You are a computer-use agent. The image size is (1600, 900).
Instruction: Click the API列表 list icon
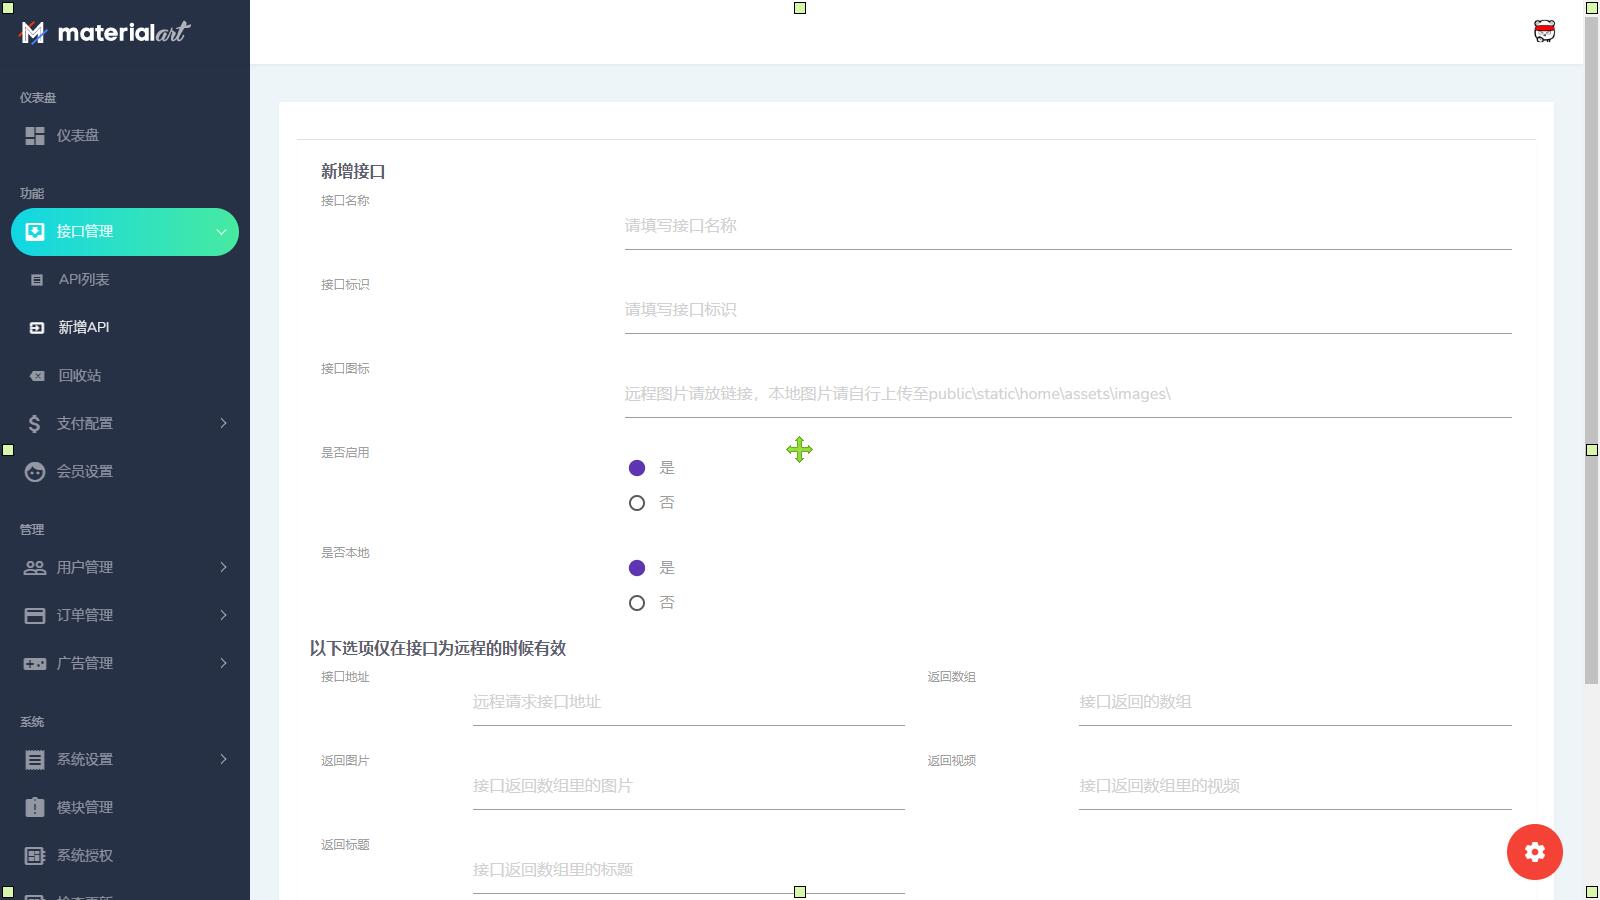click(37, 280)
